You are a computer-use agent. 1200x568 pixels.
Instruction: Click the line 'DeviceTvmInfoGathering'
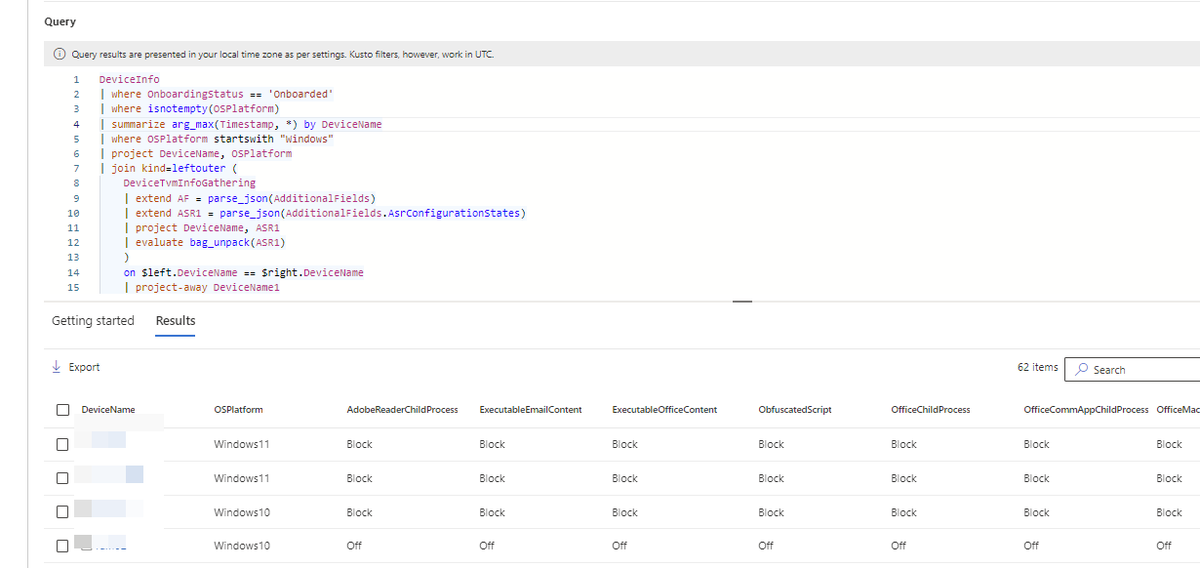(189, 183)
